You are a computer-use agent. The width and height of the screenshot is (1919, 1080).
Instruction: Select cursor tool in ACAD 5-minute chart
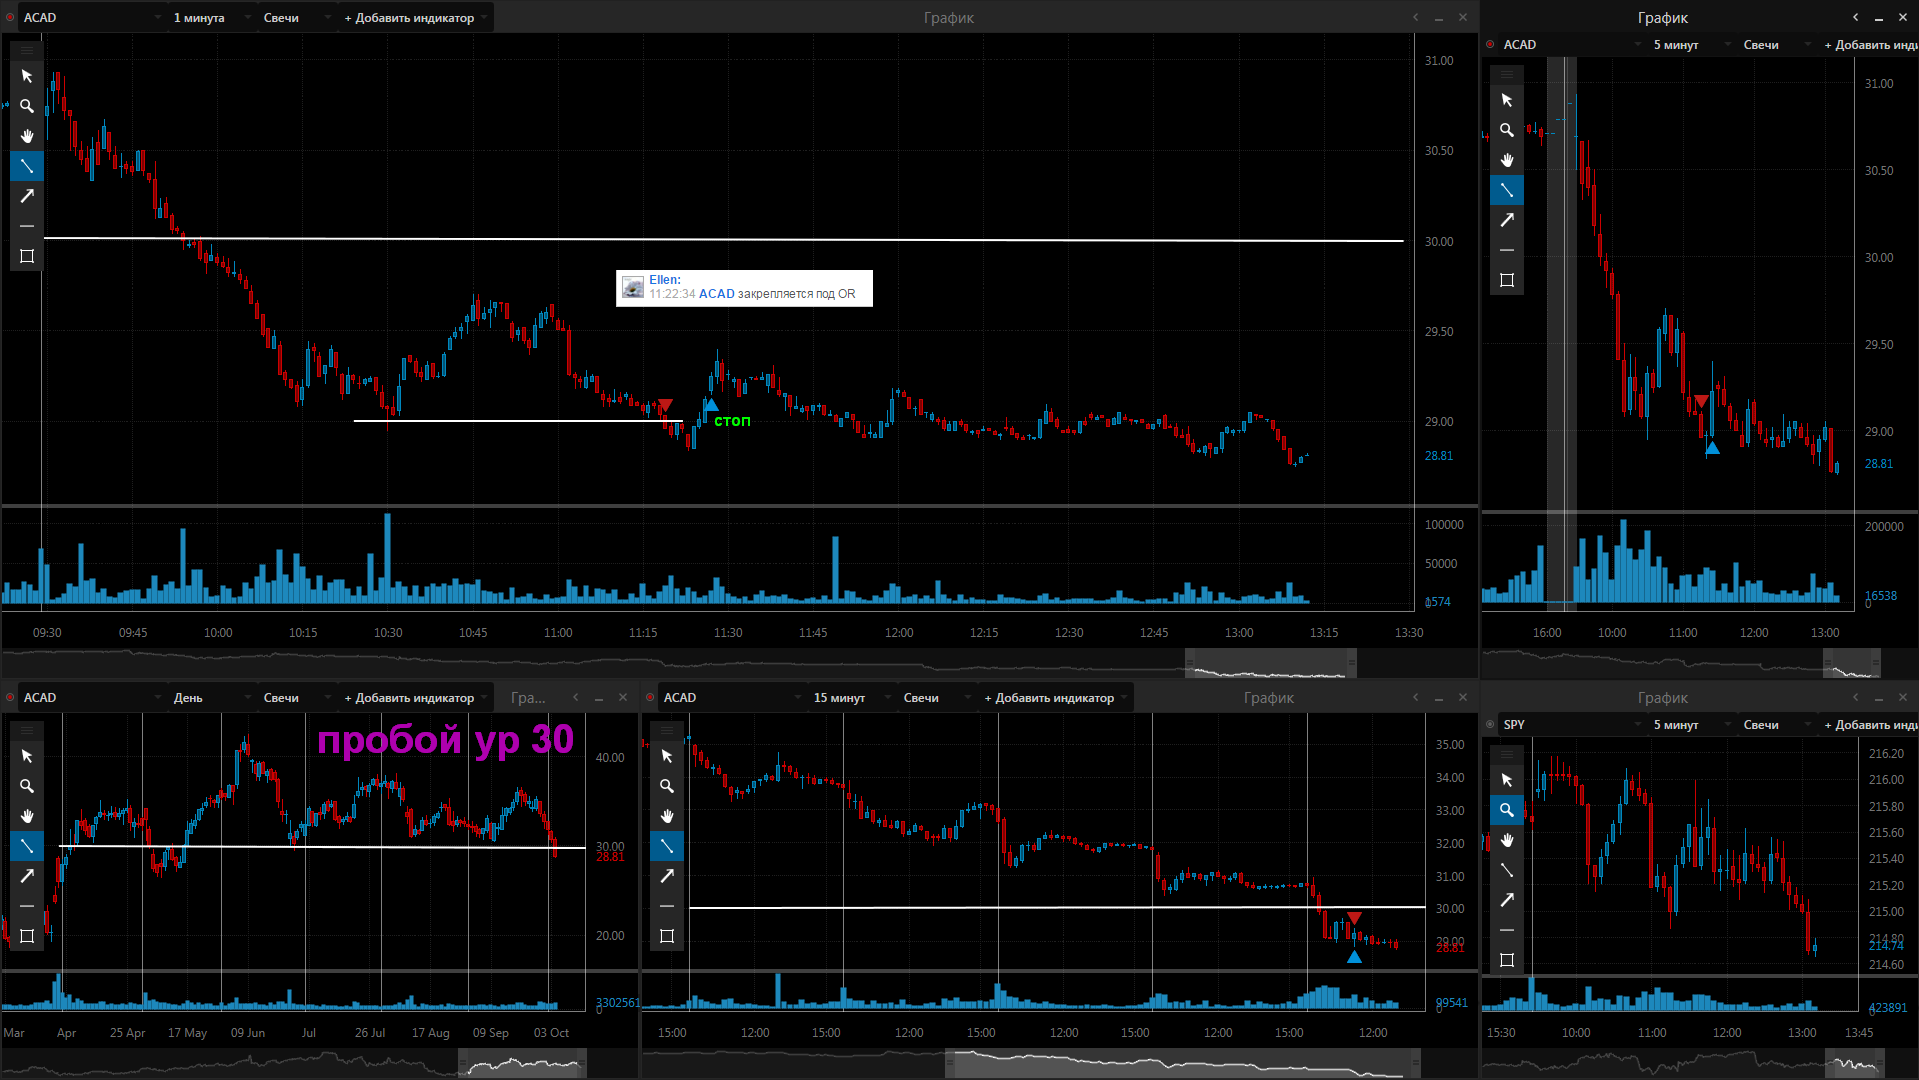point(1507,100)
